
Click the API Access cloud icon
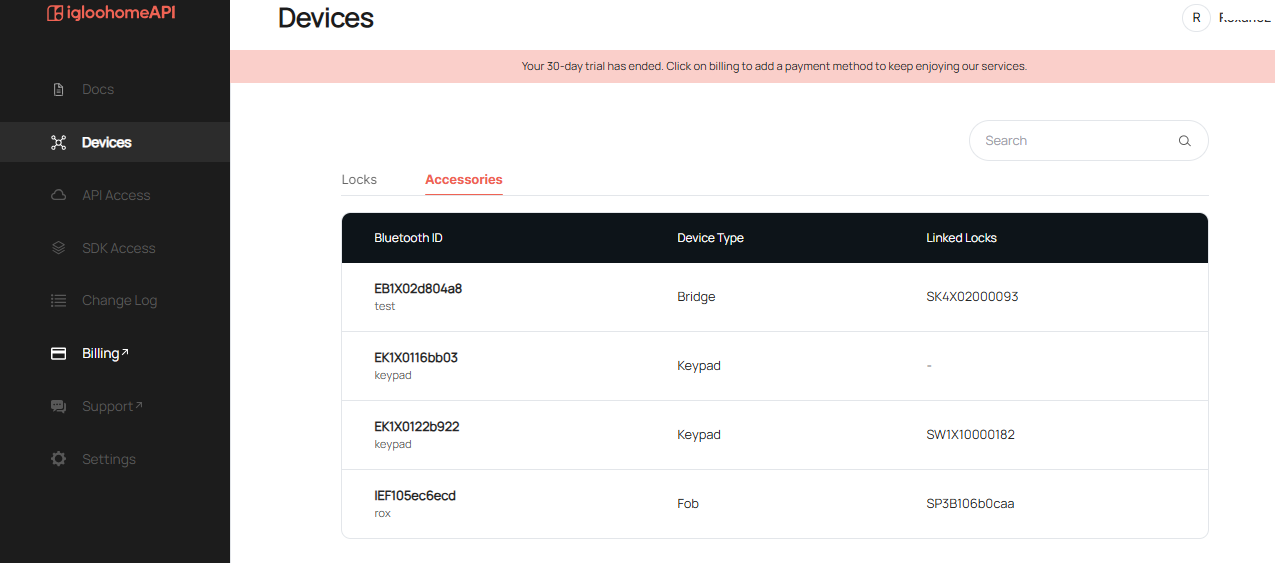(58, 195)
